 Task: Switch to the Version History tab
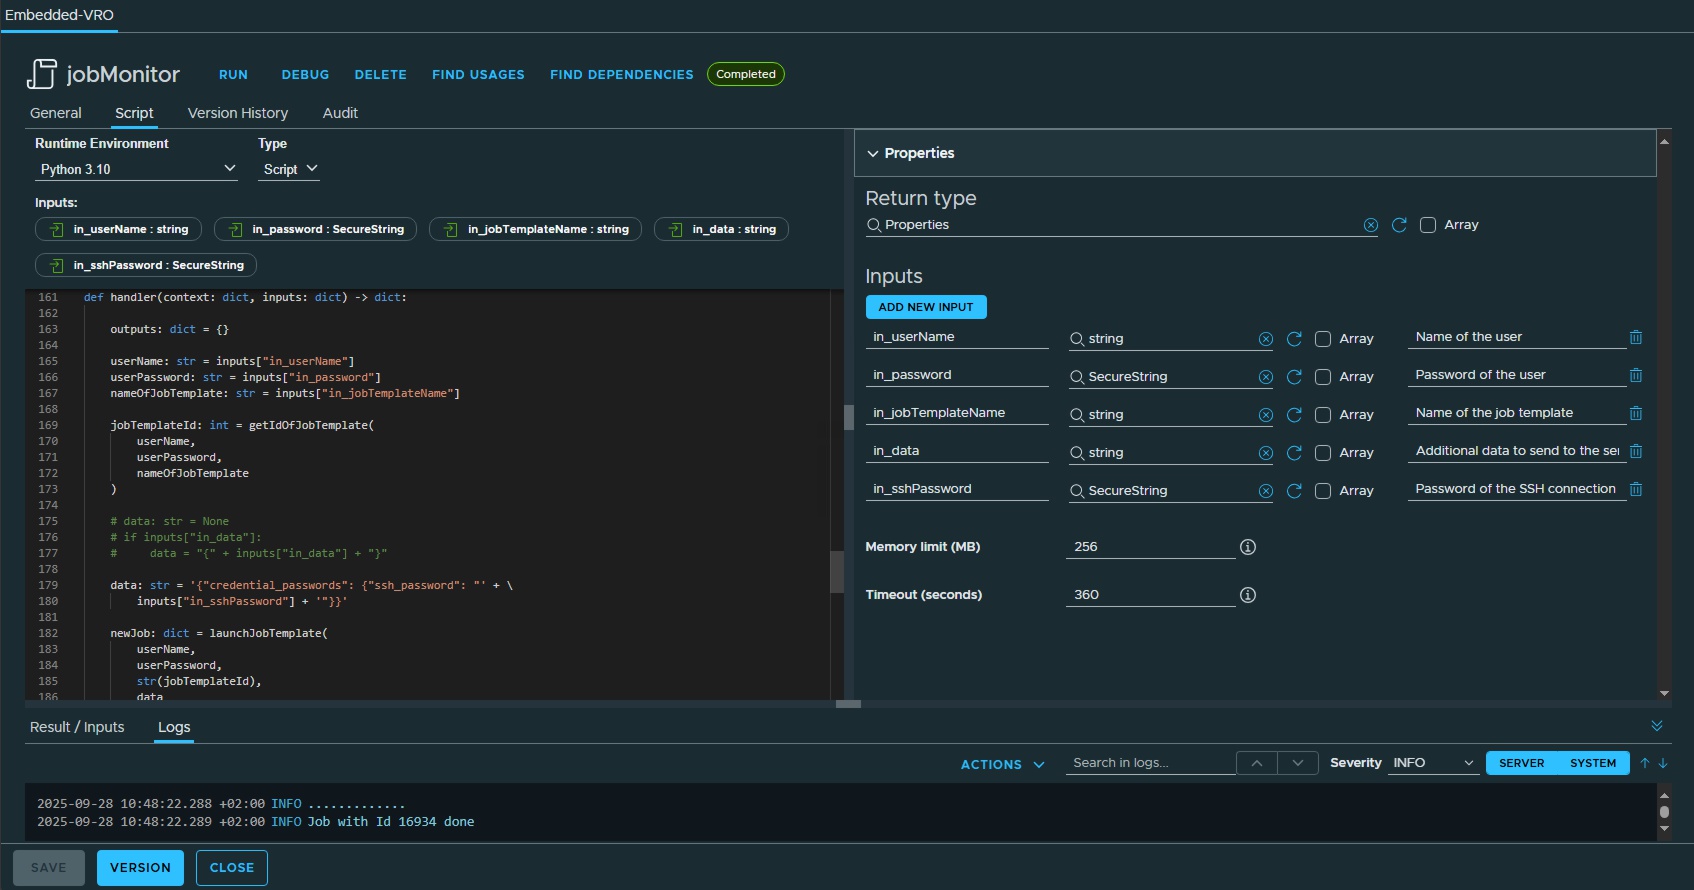(238, 113)
